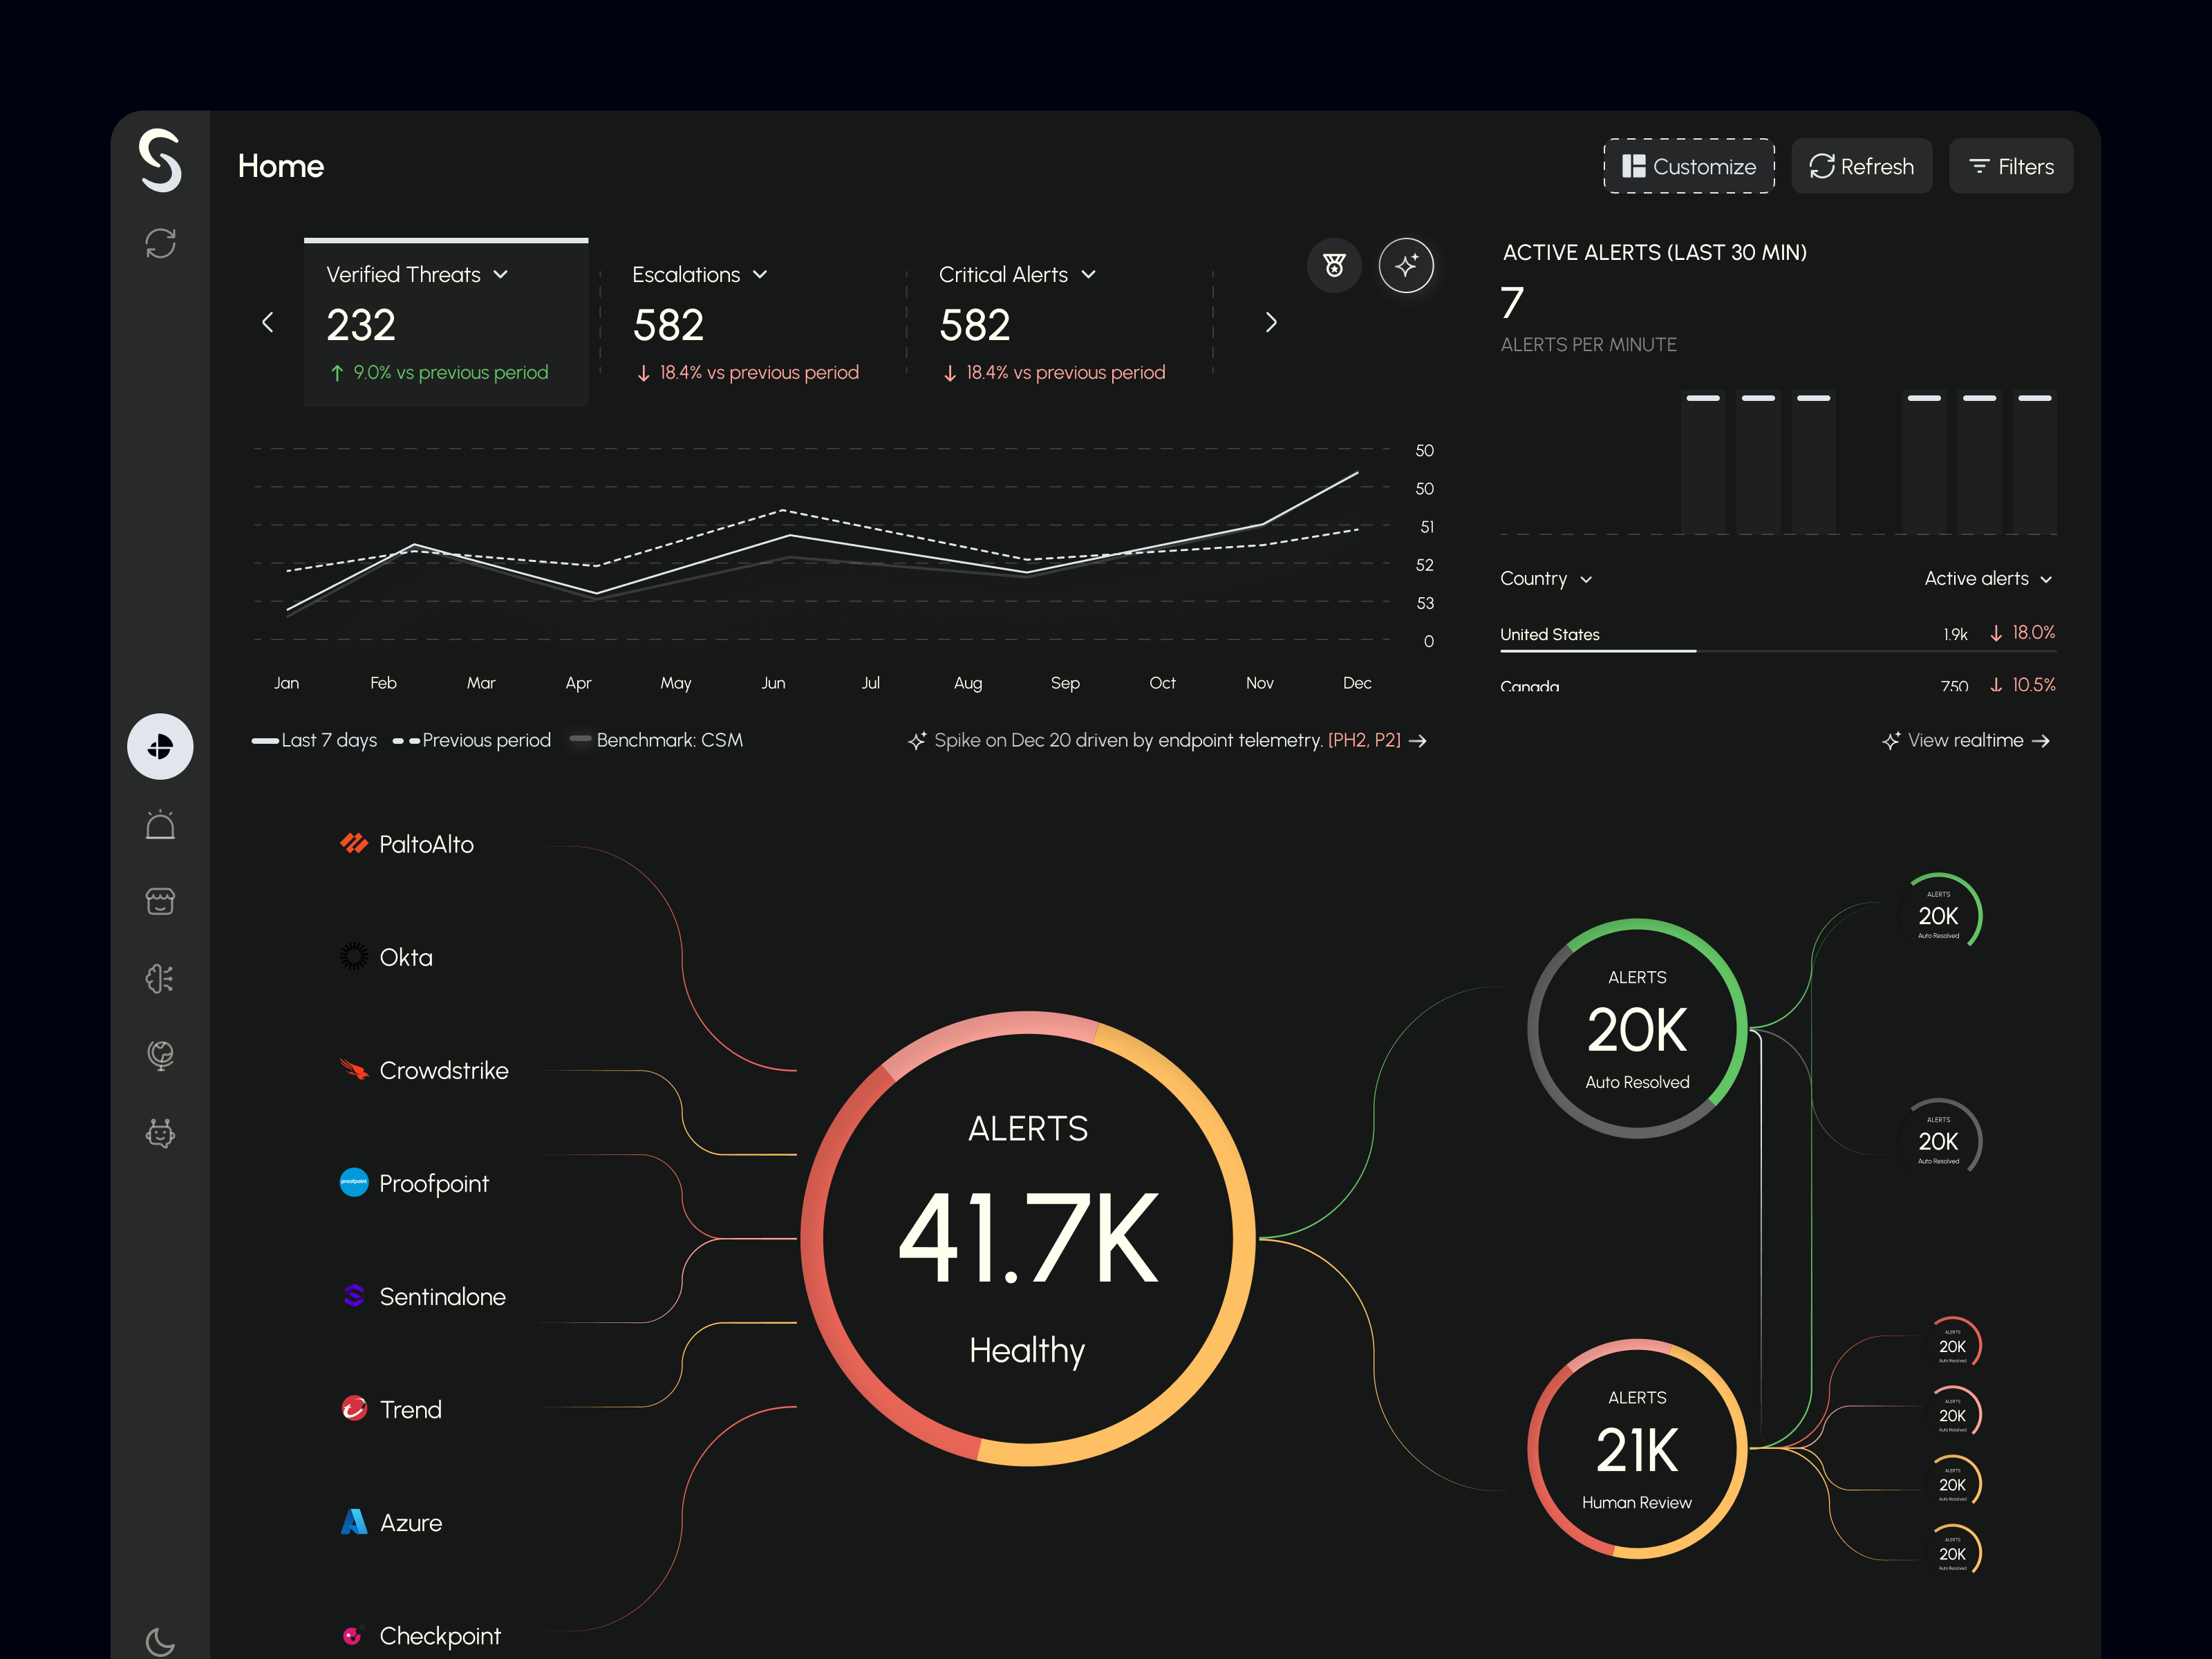Toggle dark mode with moon icon
This screenshot has width=2212, height=1659.
pos(160,1641)
